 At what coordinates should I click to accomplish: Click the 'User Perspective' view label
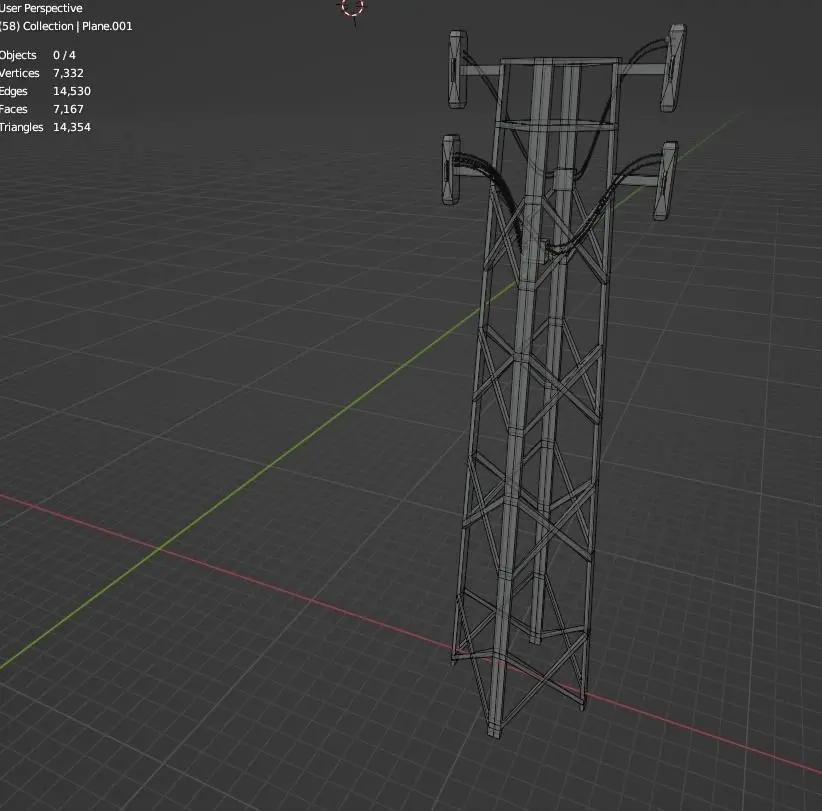coord(41,8)
